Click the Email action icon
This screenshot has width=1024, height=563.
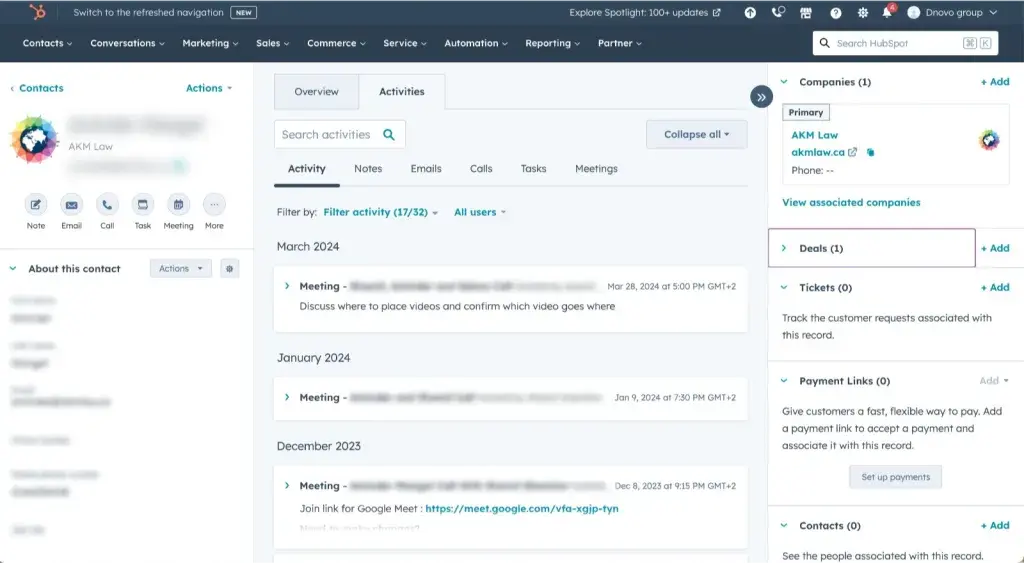[71, 205]
